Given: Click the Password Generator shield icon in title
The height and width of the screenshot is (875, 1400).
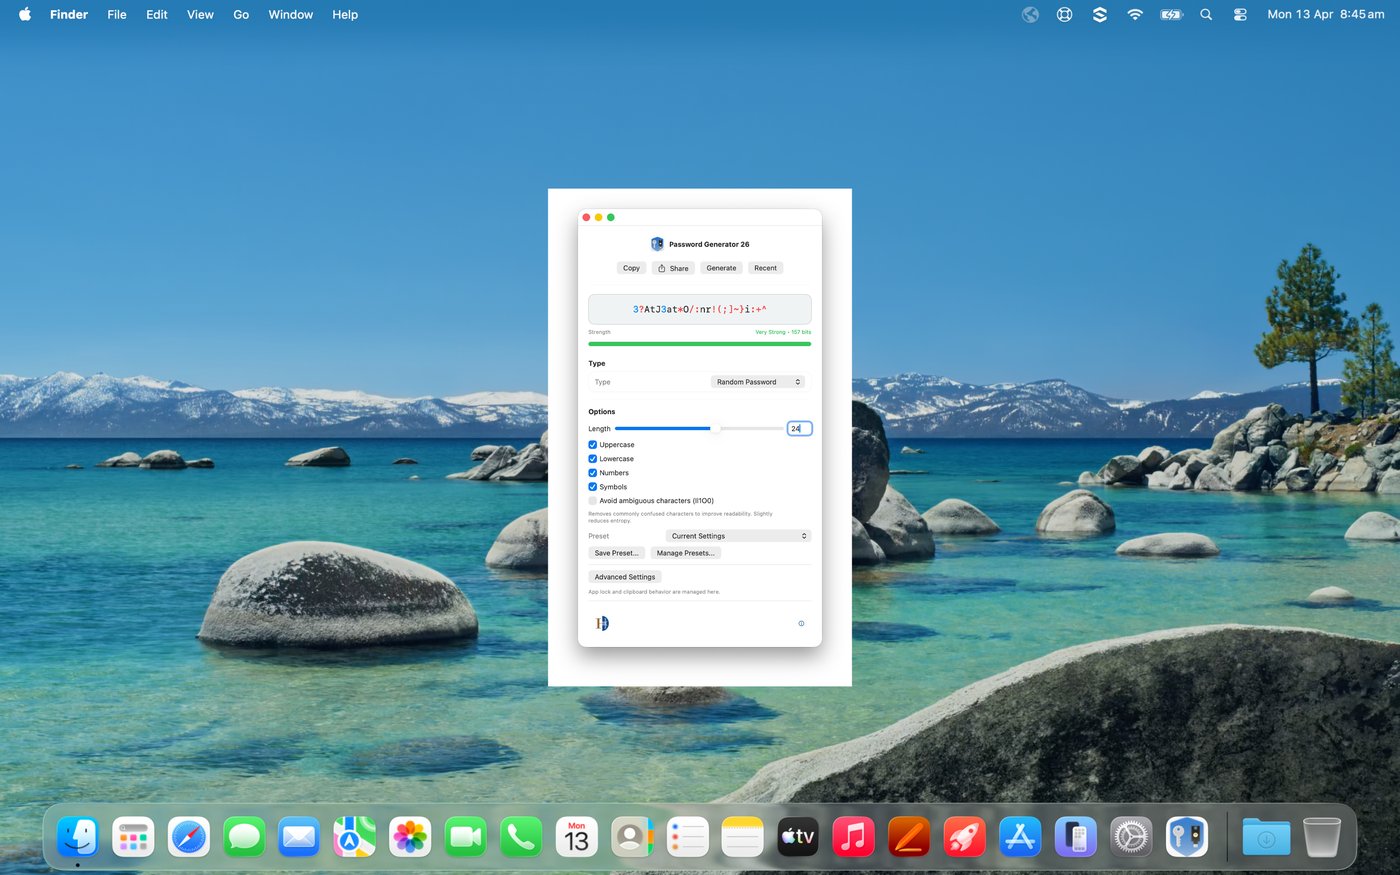Looking at the screenshot, I should (x=657, y=244).
